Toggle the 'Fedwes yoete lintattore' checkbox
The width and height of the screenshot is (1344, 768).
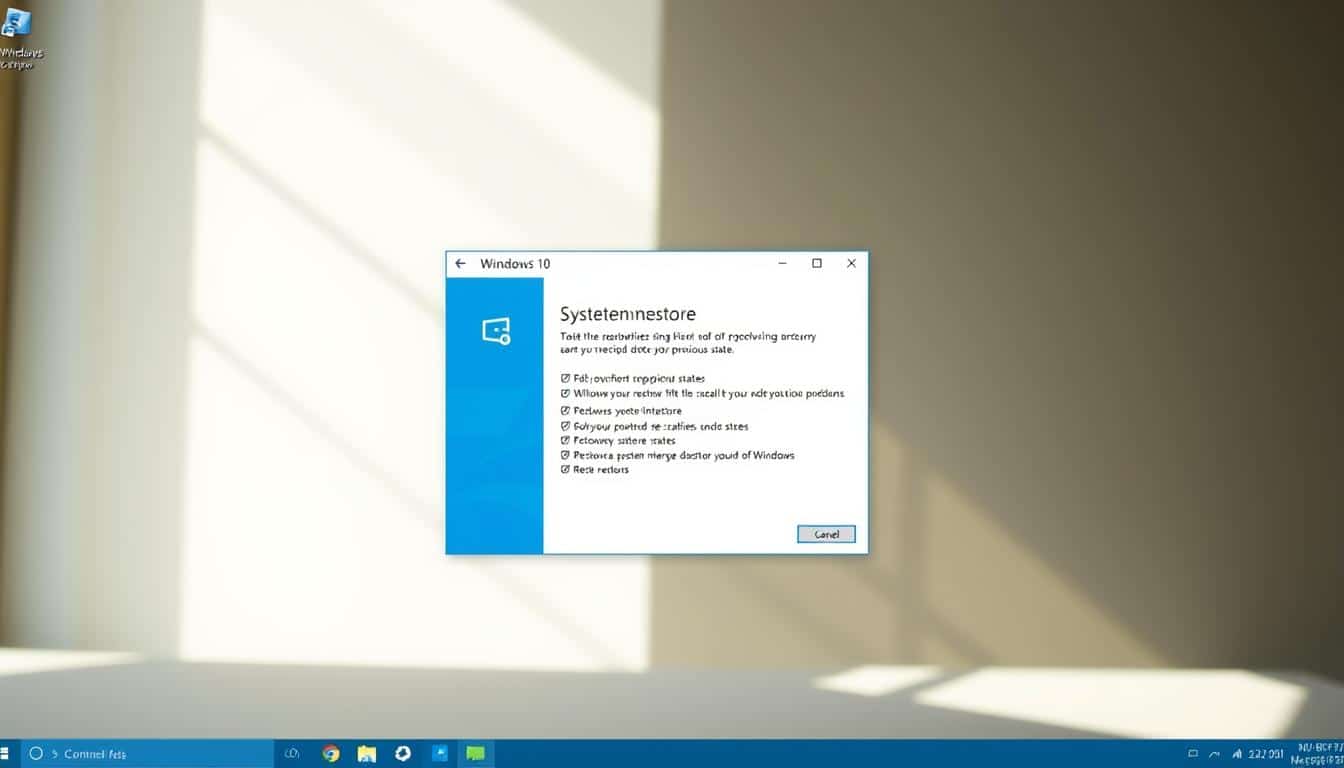click(x=565, y=411)
